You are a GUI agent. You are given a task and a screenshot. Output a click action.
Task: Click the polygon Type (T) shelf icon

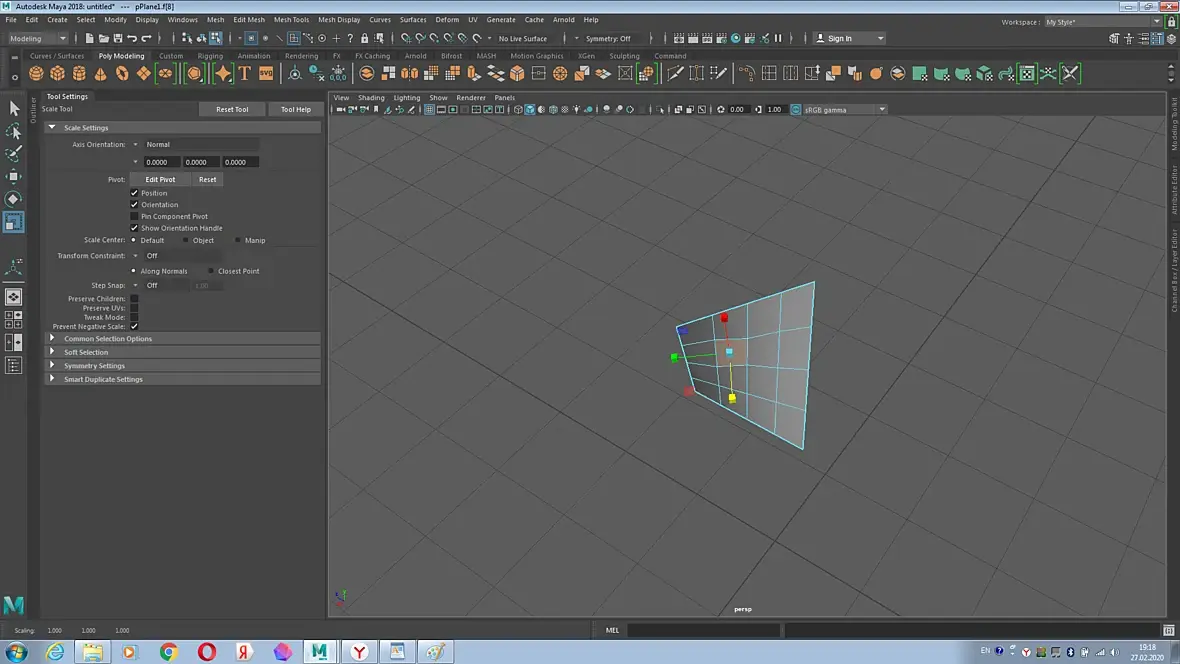[244, 74]
